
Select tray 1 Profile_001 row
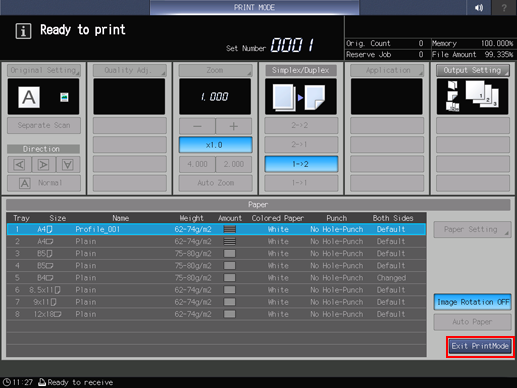click(216, 229)
